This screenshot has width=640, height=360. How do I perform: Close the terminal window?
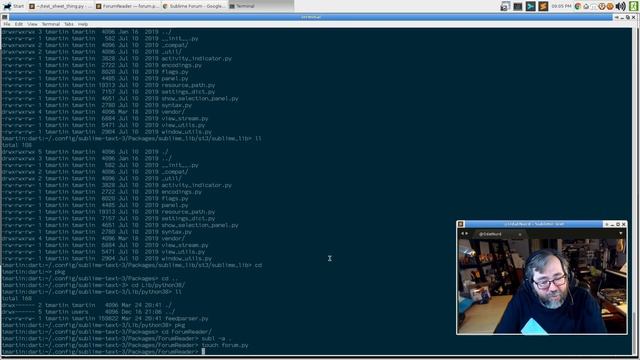pyautogui.click(x=634, y=17)
